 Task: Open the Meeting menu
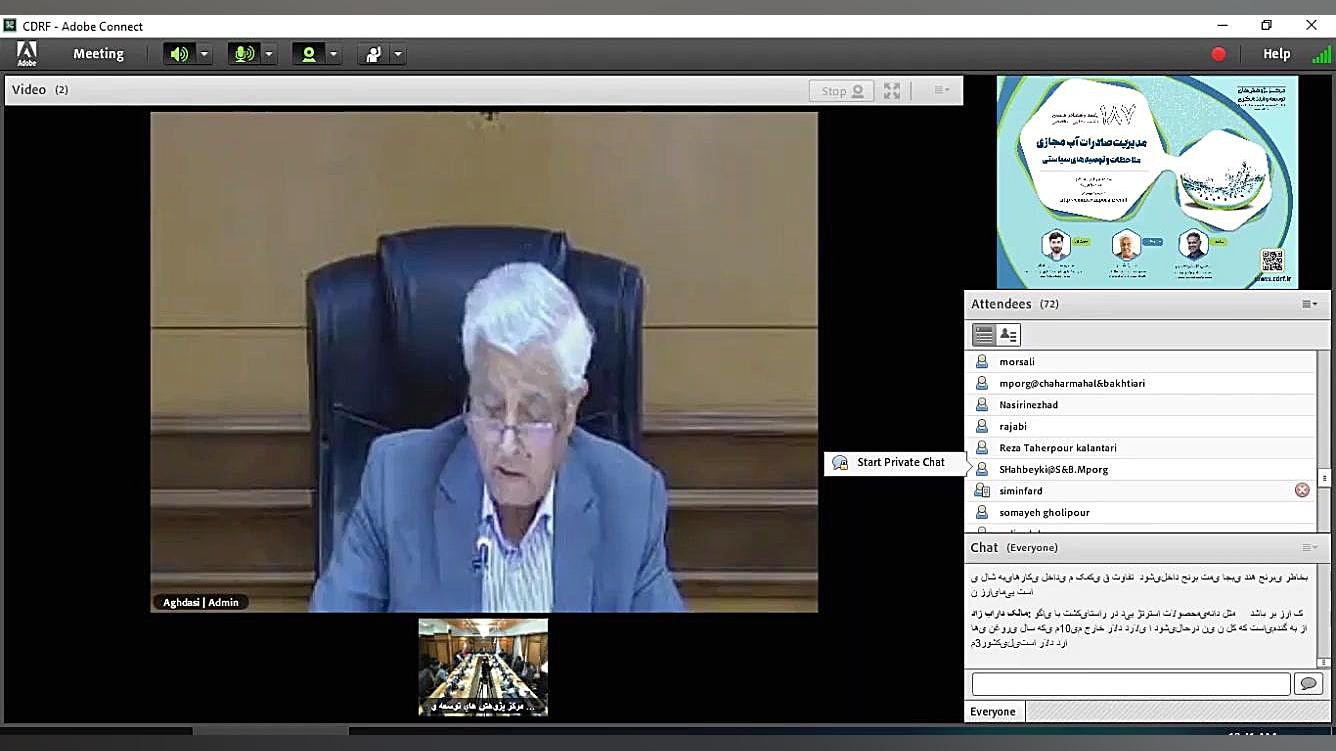pos(98,54)
